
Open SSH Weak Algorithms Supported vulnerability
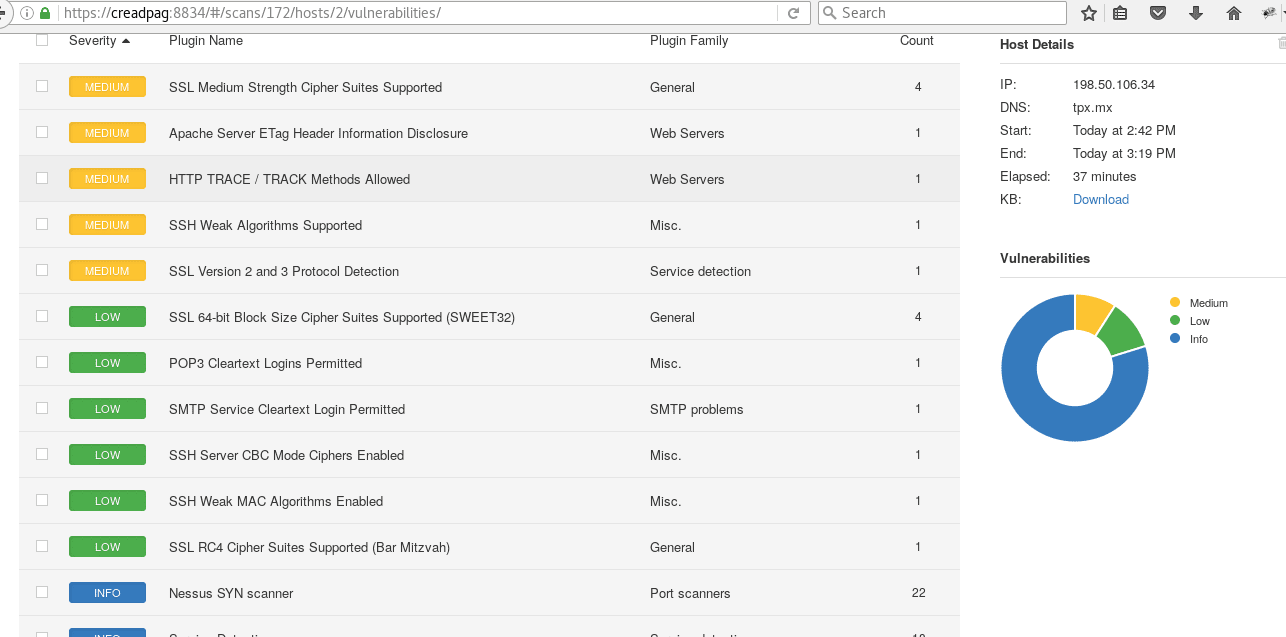265,225
